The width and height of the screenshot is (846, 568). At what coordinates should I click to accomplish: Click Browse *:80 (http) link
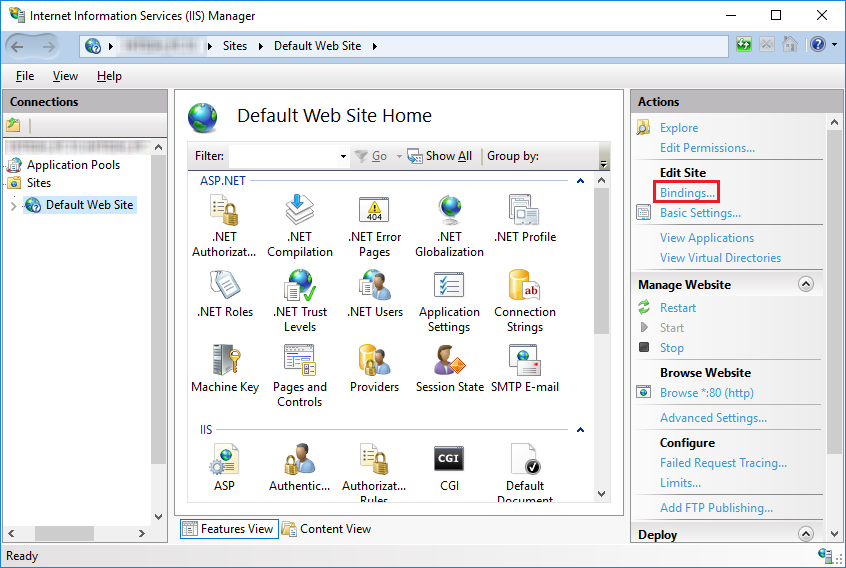(x=707, y=393)
